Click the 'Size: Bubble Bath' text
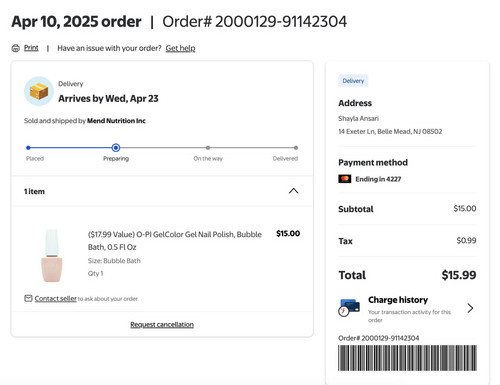This screenshot has width=500, height=385. 114,261
